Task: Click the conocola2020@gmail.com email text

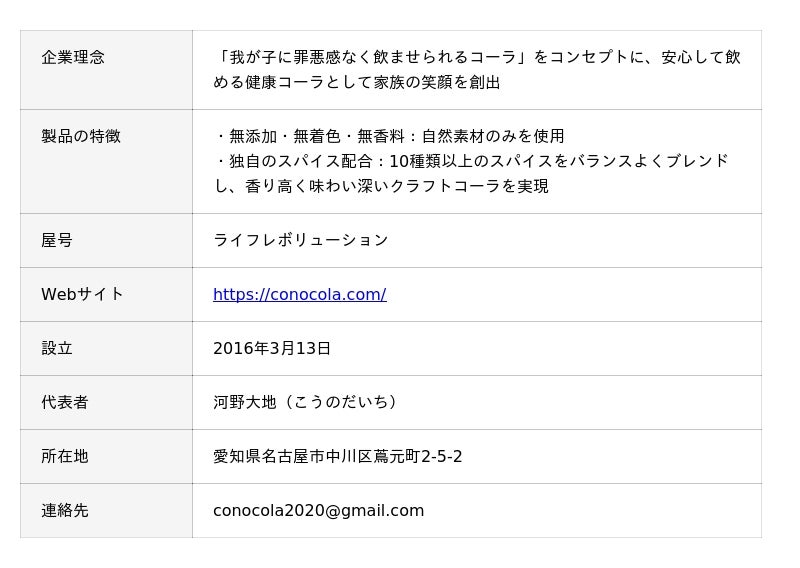Action: pos(318,510)
